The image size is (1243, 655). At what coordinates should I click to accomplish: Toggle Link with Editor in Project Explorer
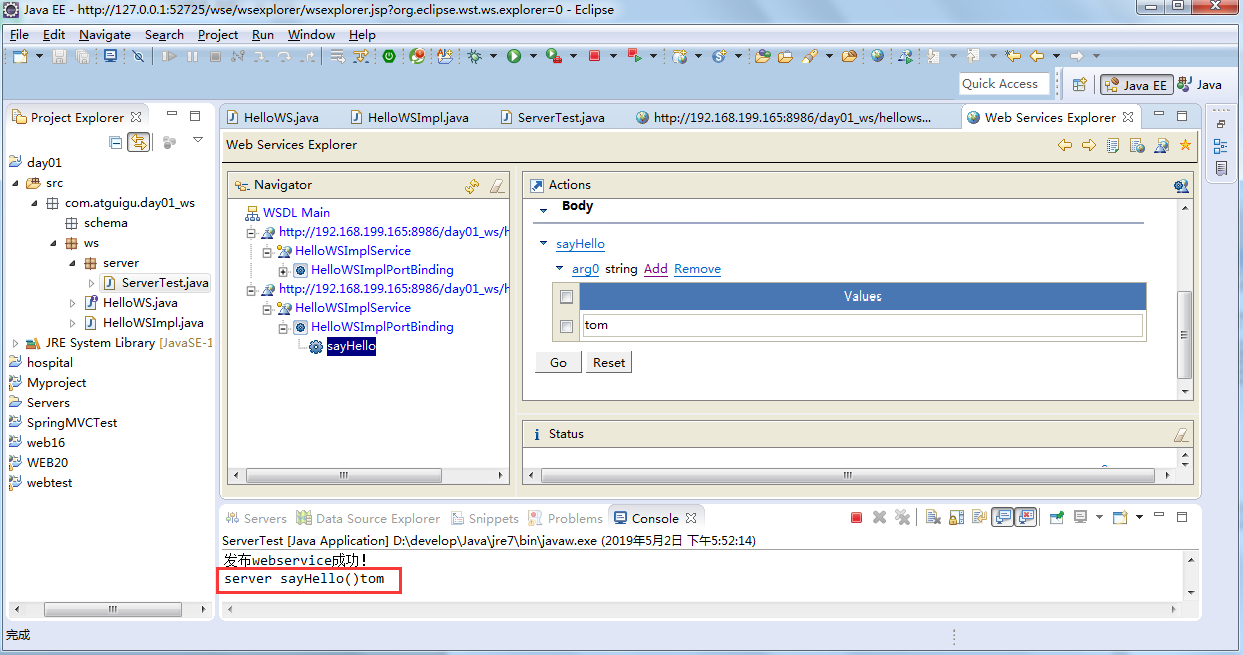click(x=139, y=142)
